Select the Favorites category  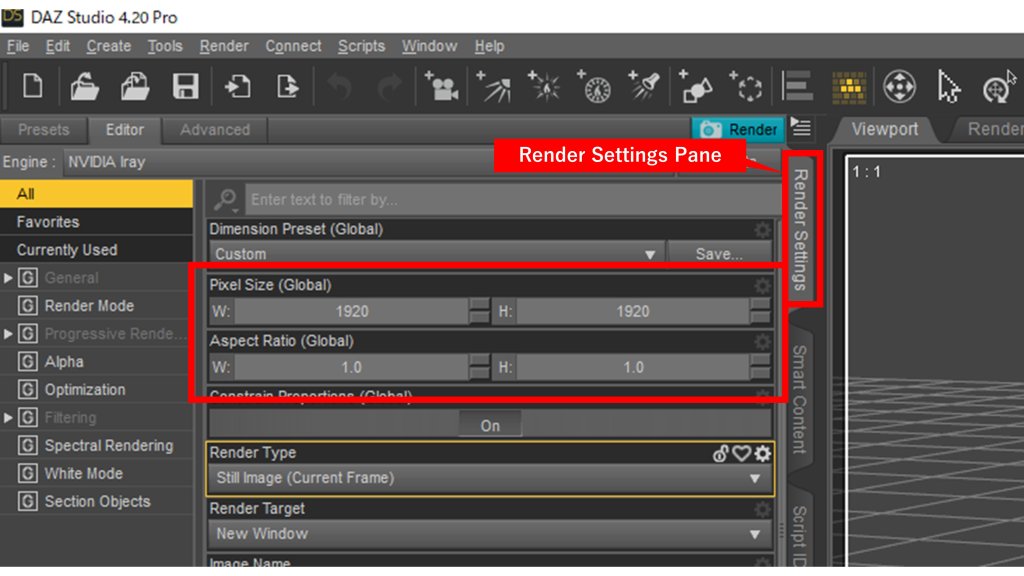click(x=97, y=222)
